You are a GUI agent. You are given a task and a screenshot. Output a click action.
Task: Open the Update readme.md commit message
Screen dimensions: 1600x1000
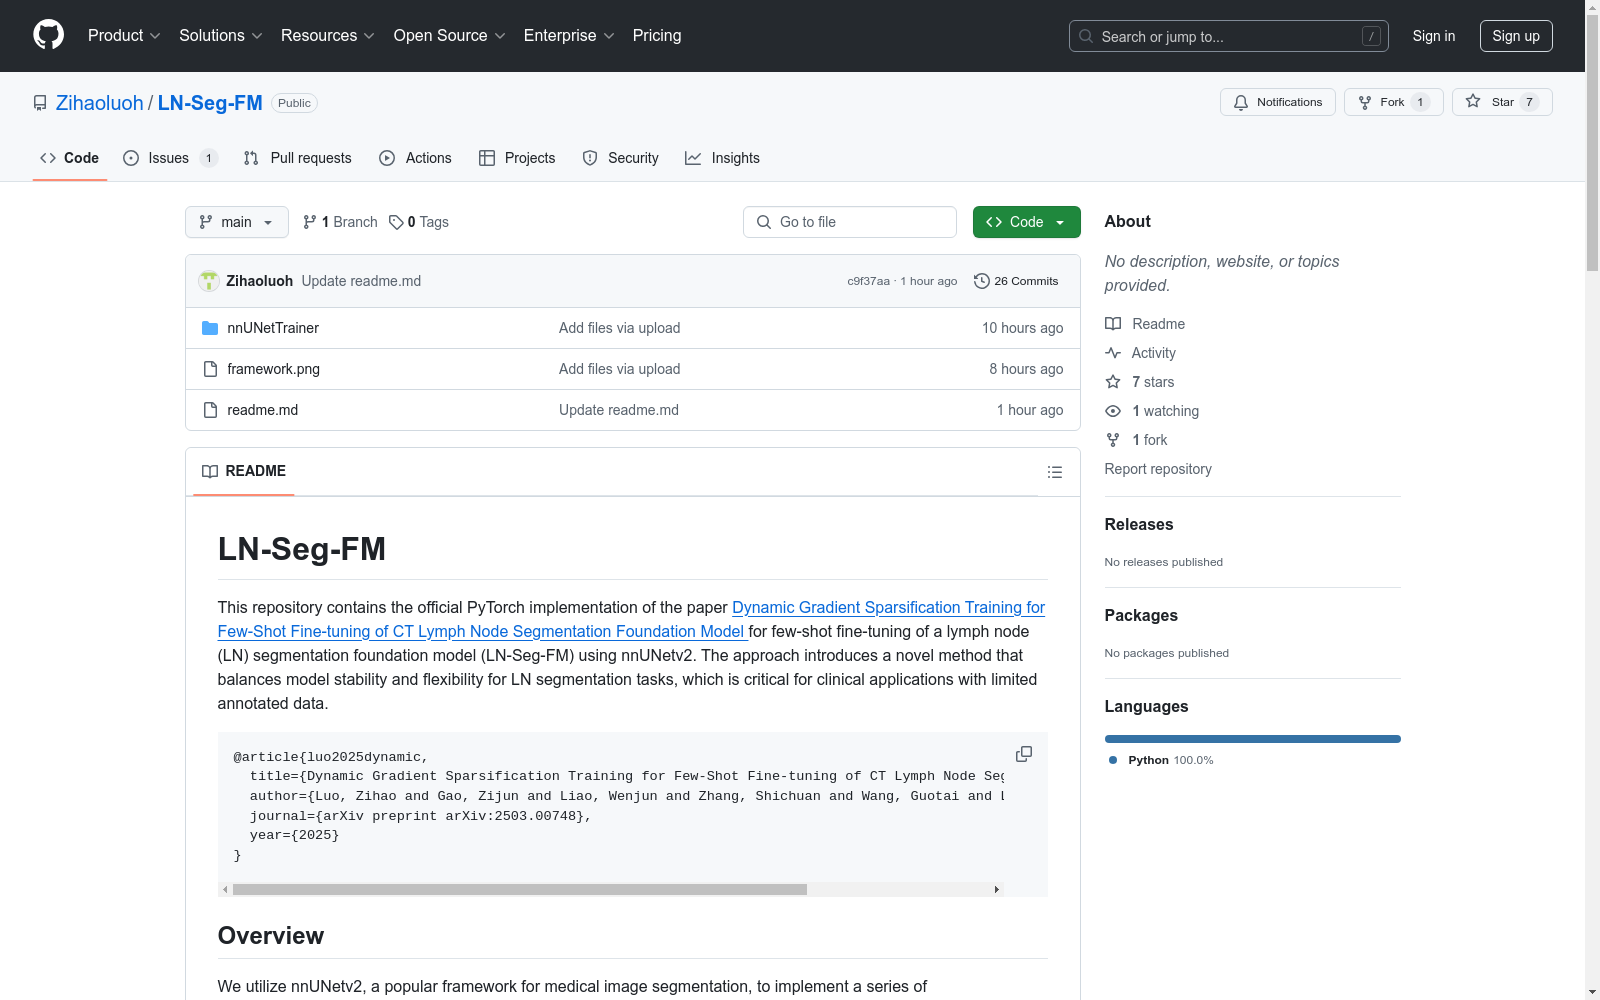pos(361,281)
